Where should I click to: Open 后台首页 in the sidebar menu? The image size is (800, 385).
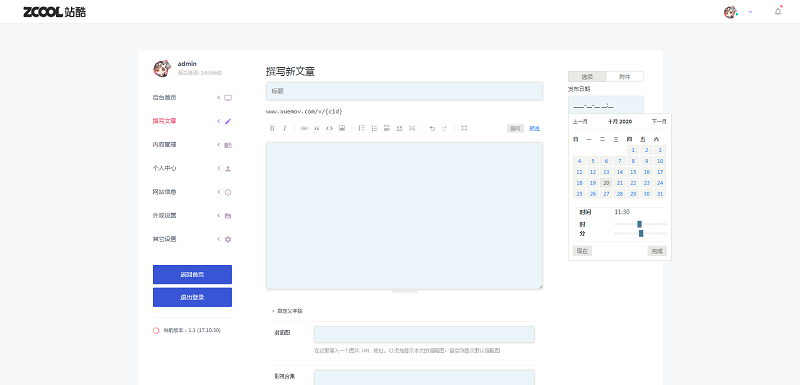pyautogui.click(x=164, y=97)
